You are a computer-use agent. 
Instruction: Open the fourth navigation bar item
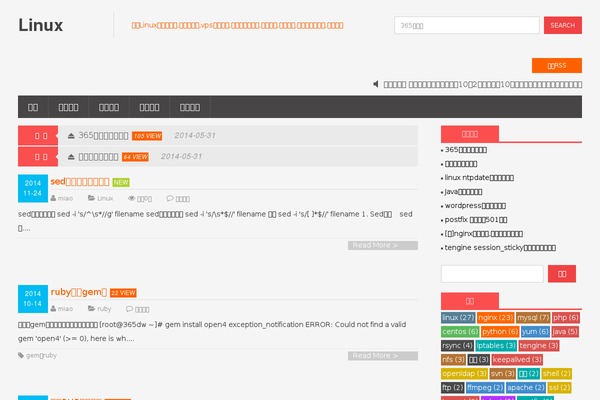150,107
